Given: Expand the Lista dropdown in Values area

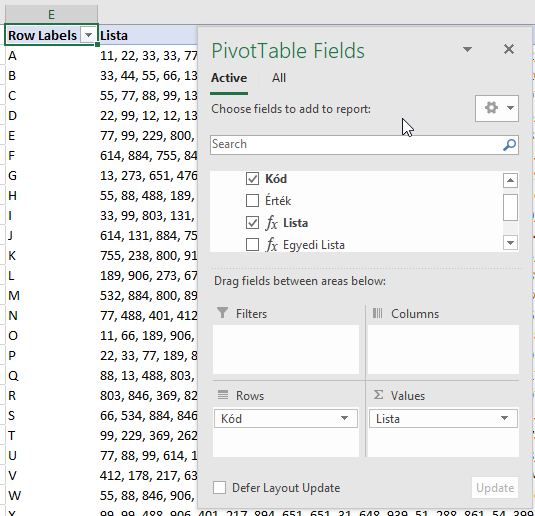Looking at the screenshot, I should (504, 418).
